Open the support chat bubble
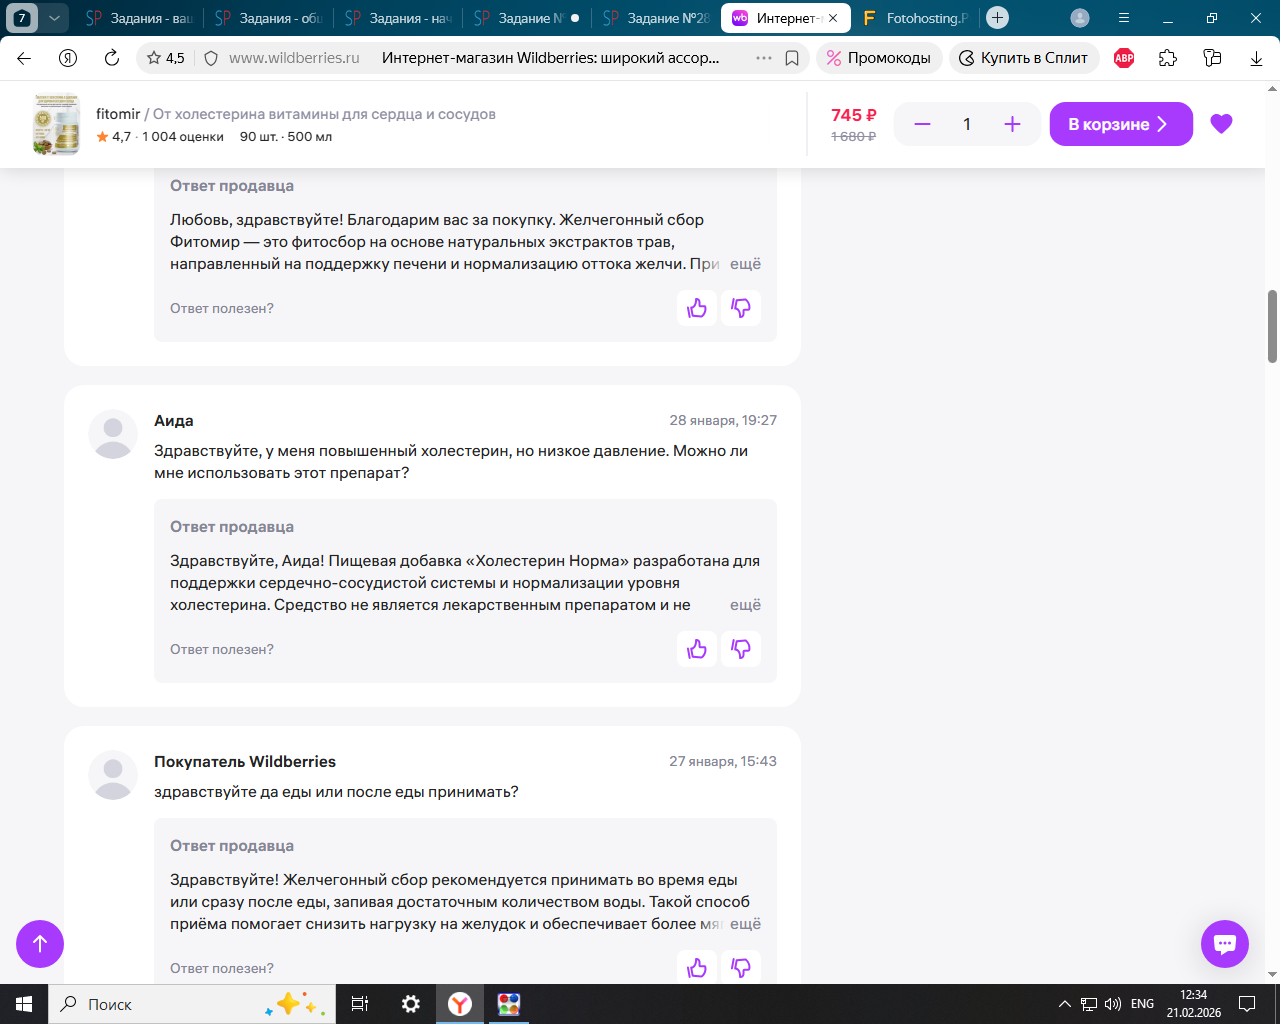Screen dimensions: 1280x1024 1224,944
